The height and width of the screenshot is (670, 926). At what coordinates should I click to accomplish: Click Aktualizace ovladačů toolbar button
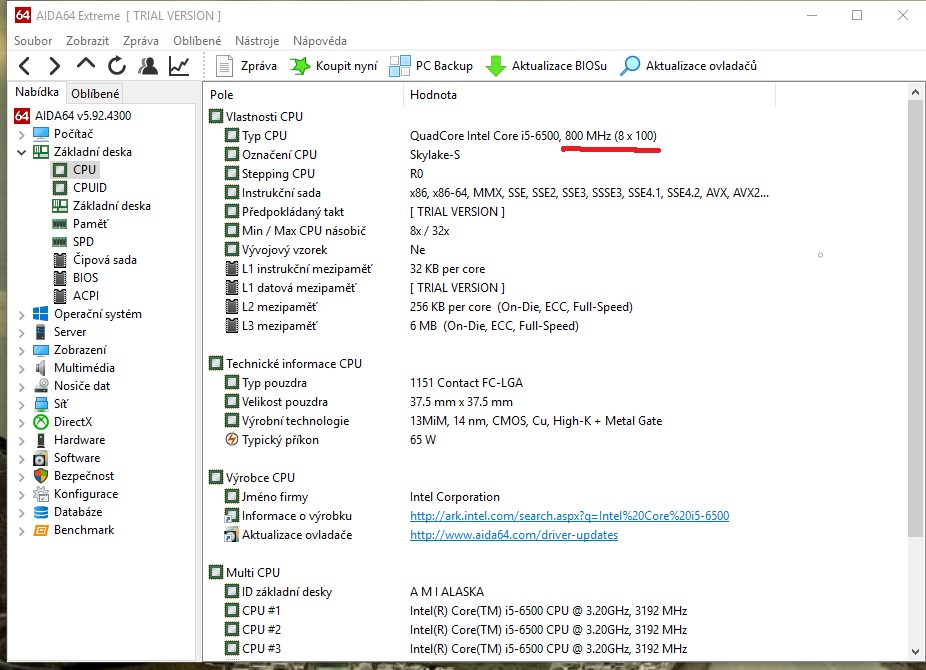click(x=688, y=66)
